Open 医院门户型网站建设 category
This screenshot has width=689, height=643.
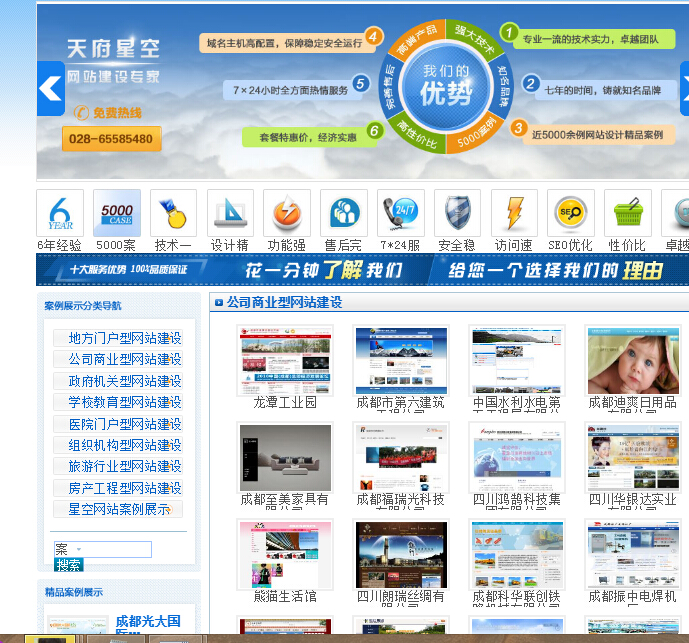tap(118, 424)
